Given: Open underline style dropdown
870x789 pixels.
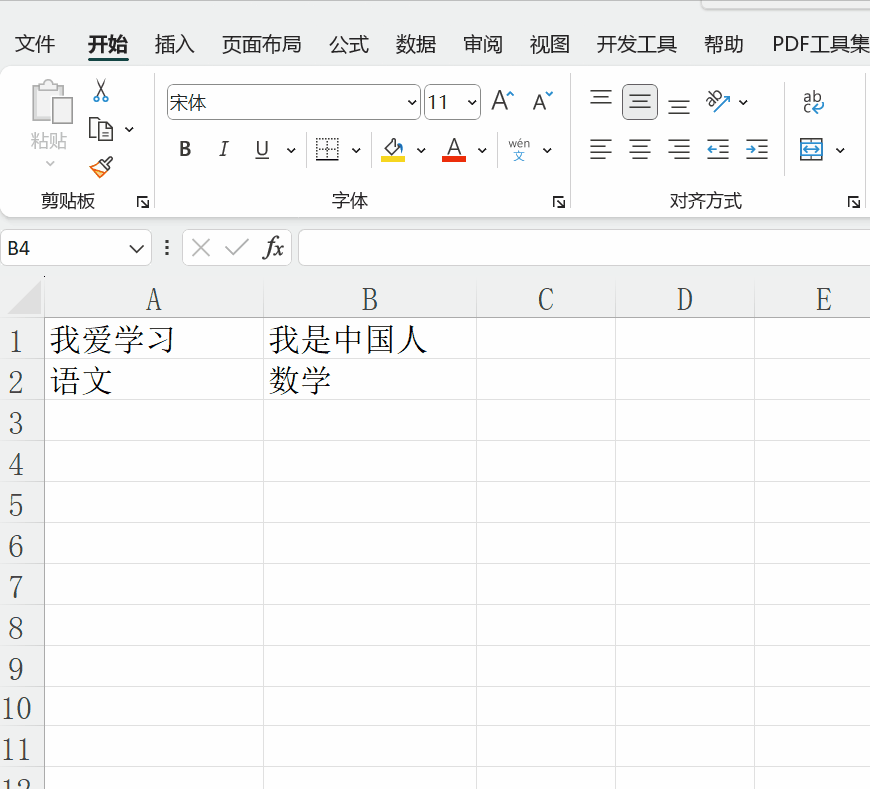Looking at the screenshot, I should point(291,150).
